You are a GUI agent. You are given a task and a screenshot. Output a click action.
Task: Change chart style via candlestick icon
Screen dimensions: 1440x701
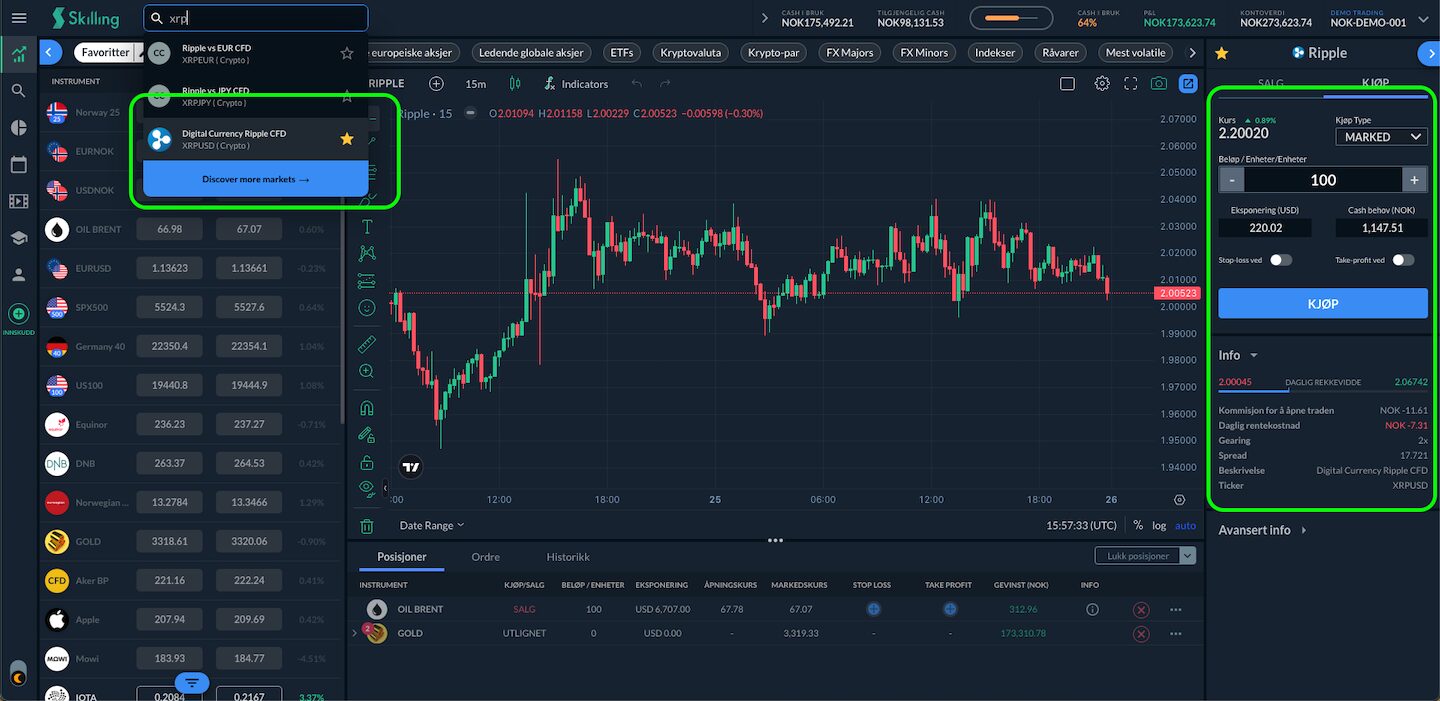(x=515, y=84)
